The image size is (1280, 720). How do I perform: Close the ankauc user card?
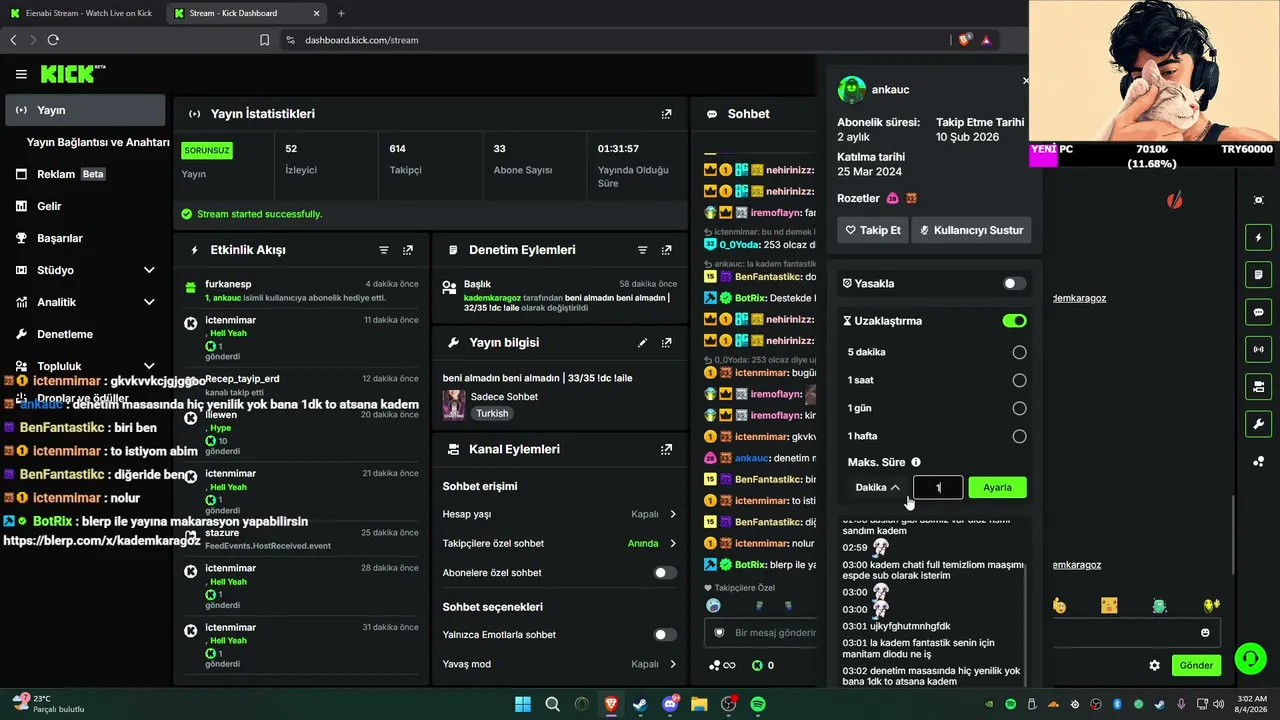[x=1024, y=81]
